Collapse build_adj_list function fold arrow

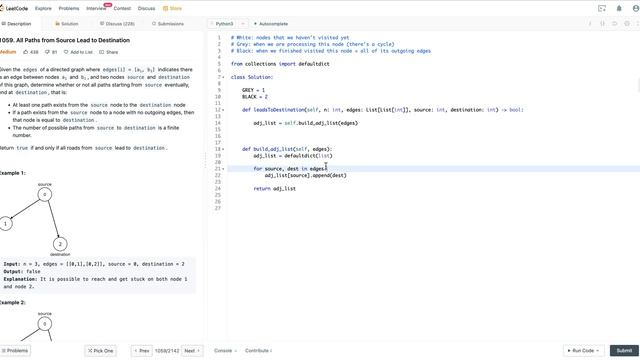pos(223,149)
